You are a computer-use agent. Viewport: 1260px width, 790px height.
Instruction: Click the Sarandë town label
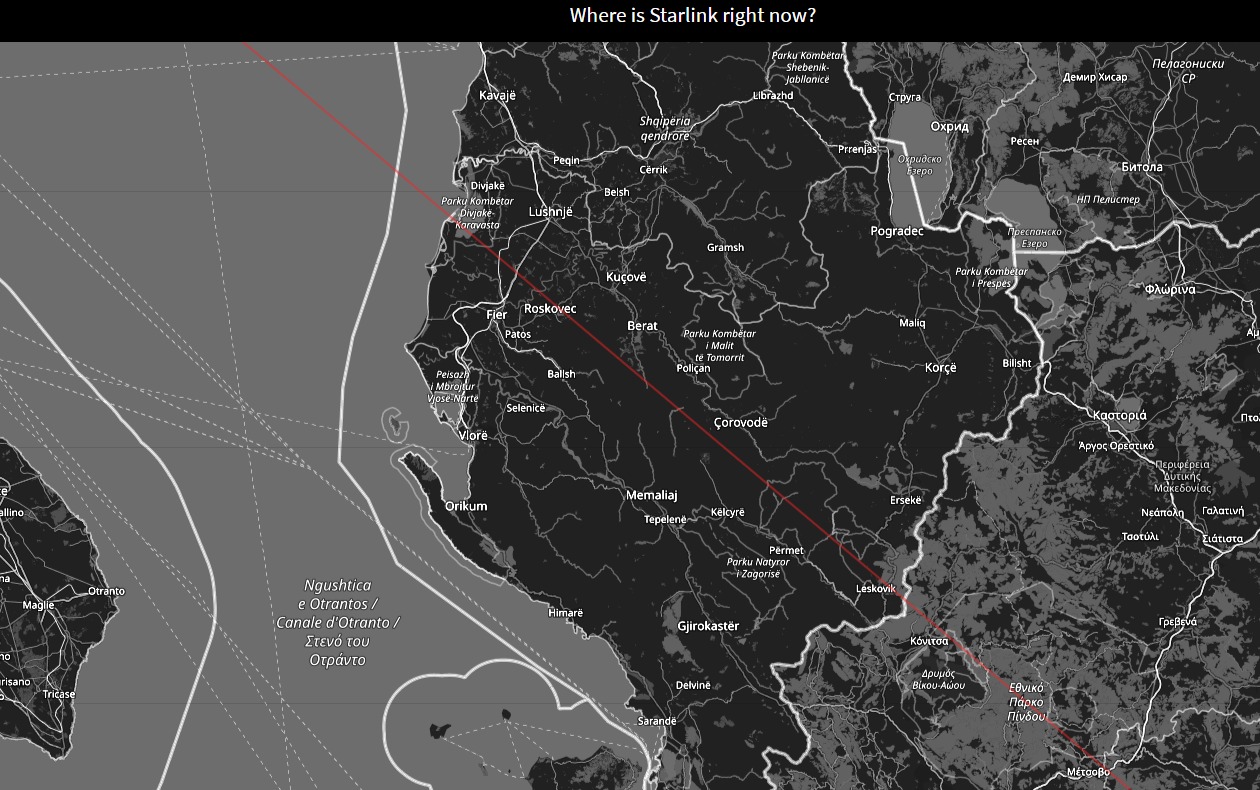[x=657, y=721]
